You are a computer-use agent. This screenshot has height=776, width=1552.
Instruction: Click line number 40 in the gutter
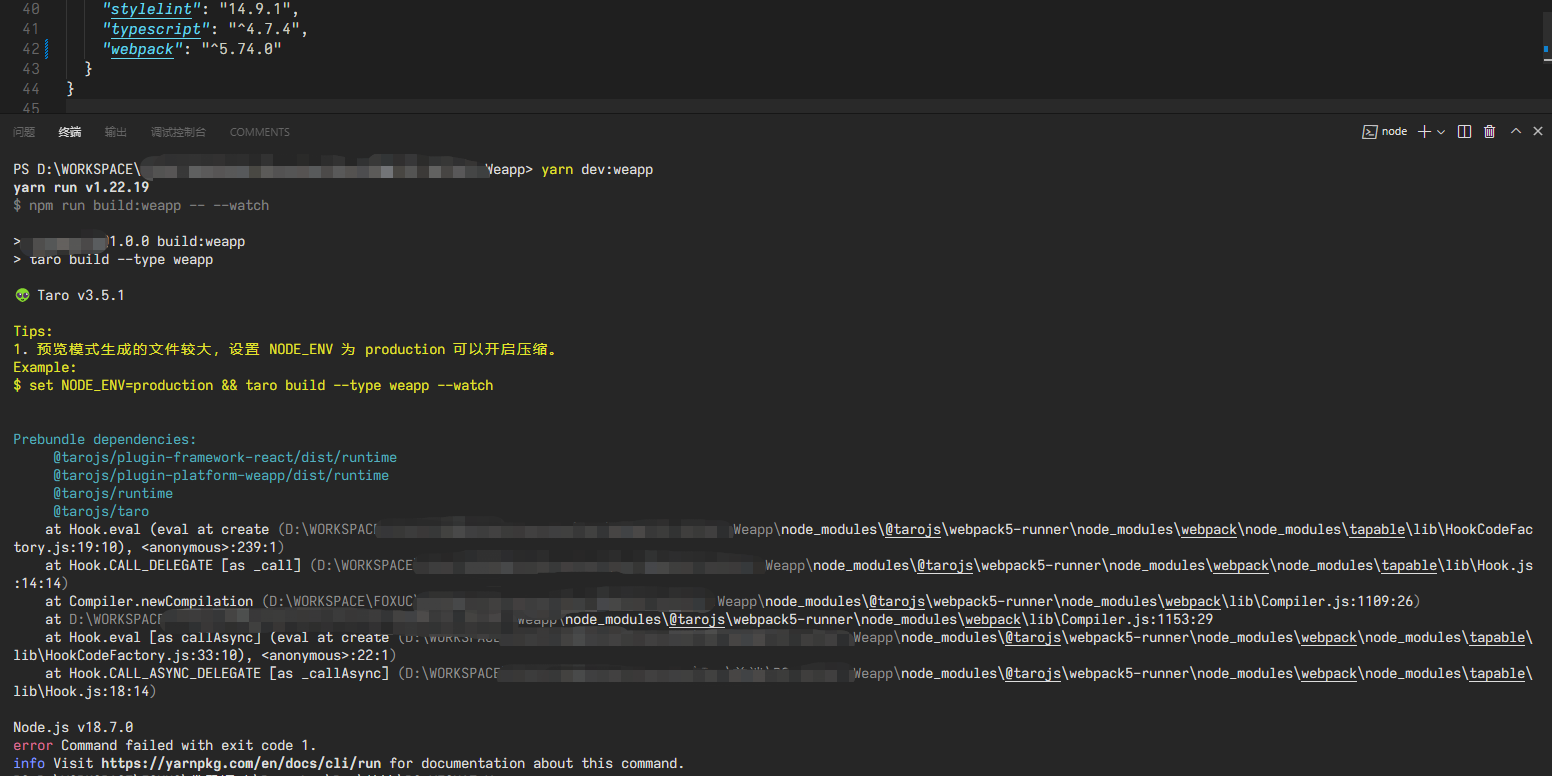pos(30,9)
